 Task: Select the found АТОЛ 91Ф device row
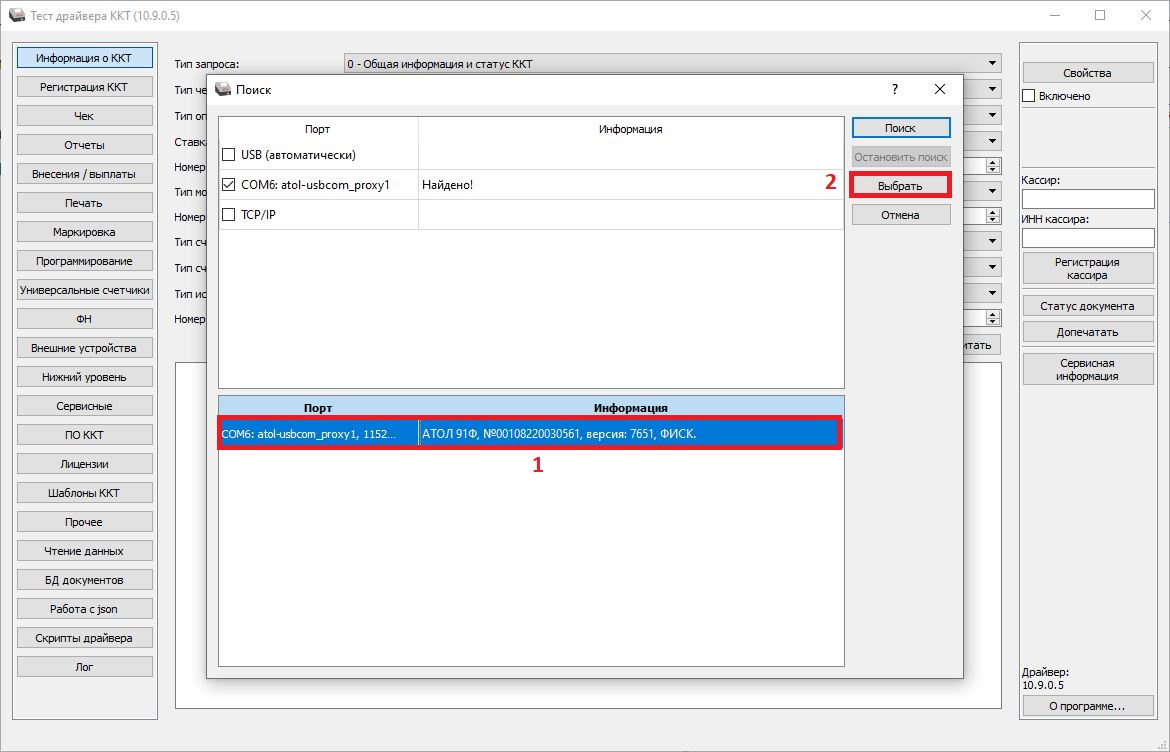pyautogui.click(x=530, y=434)
